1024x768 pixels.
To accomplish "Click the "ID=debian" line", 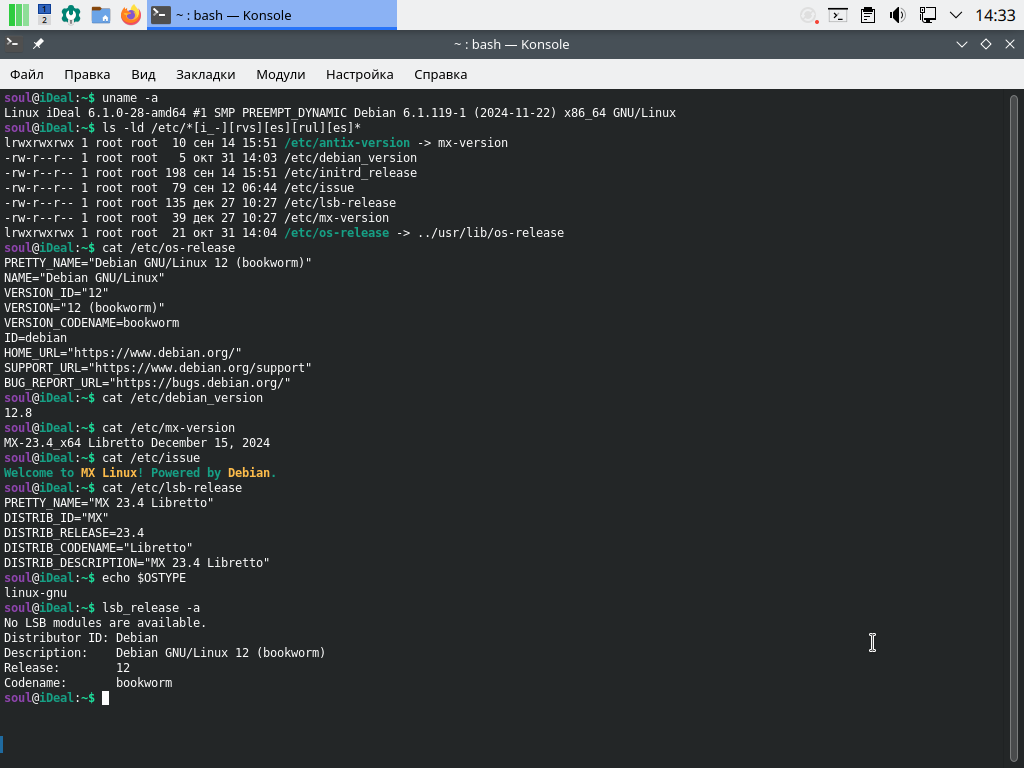I will [35, 338].
